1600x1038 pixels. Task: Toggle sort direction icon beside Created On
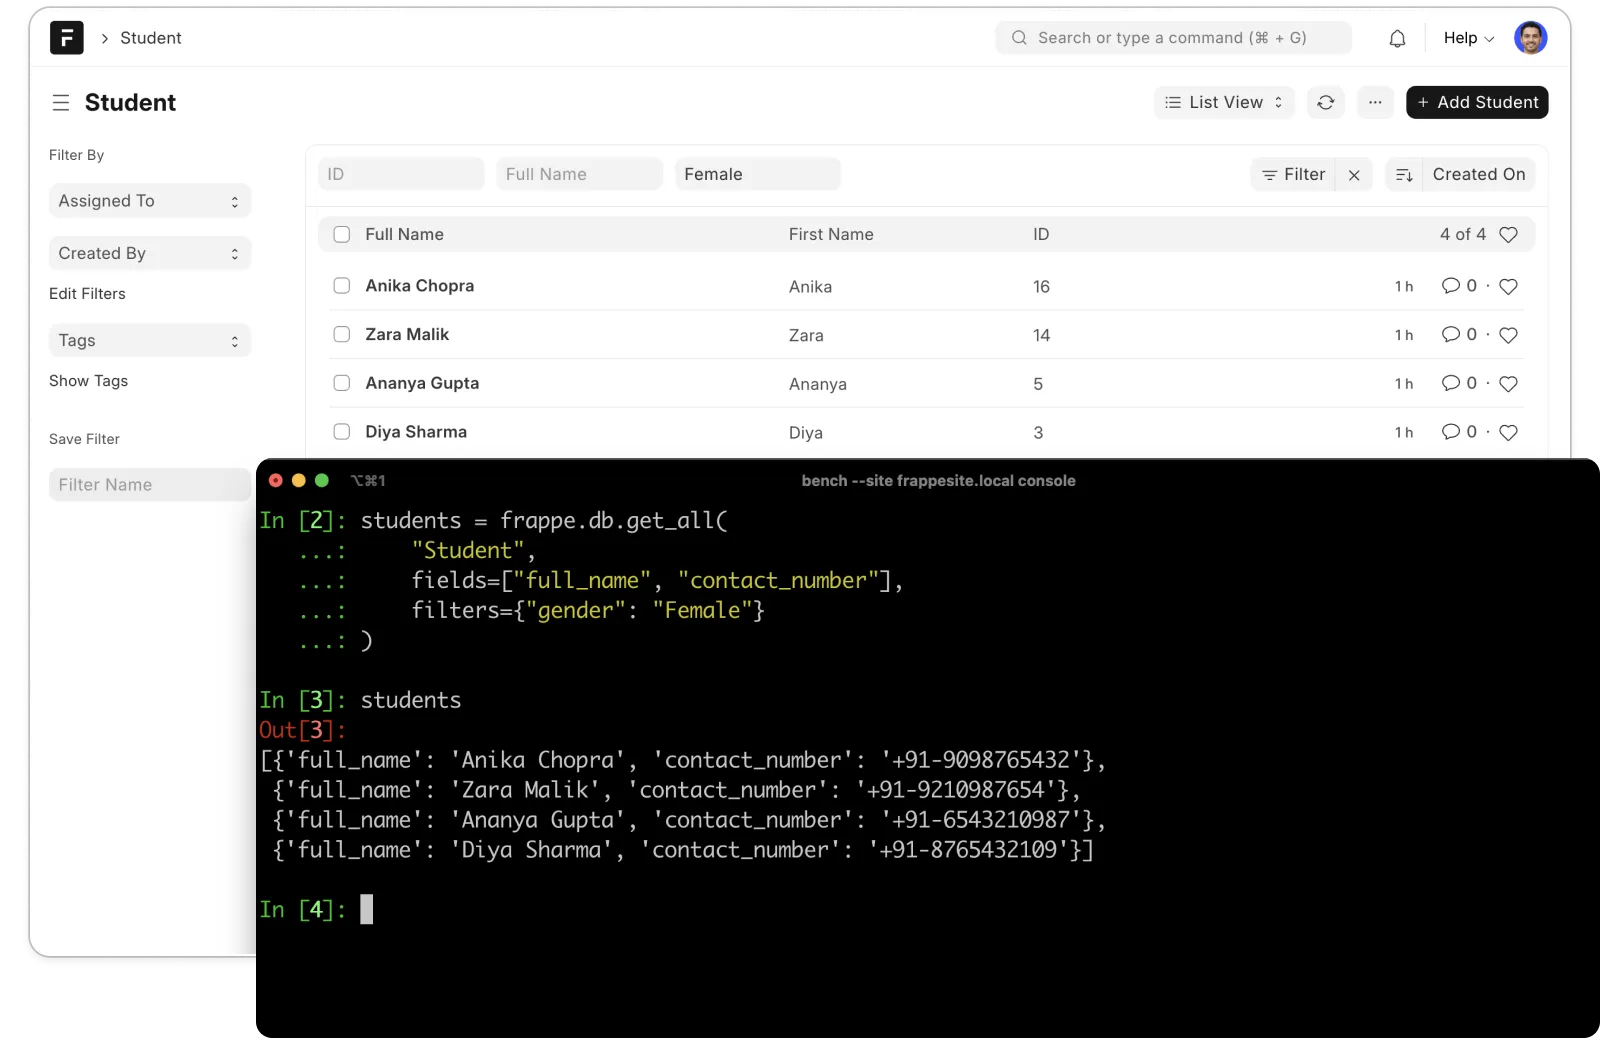(1404, 175)
